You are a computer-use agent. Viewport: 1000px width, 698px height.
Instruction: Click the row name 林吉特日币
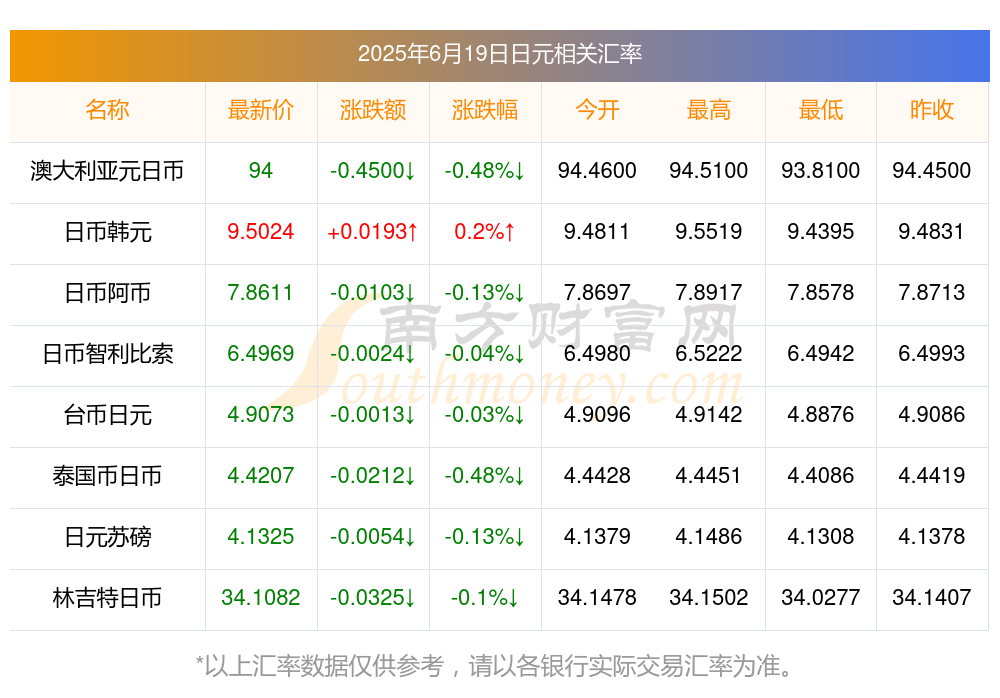[x=107, y=598]
